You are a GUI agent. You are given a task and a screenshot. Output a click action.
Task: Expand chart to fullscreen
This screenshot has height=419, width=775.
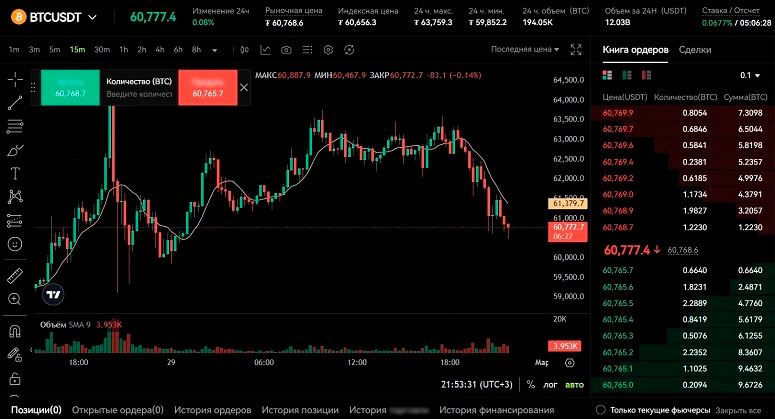[575, 49]
